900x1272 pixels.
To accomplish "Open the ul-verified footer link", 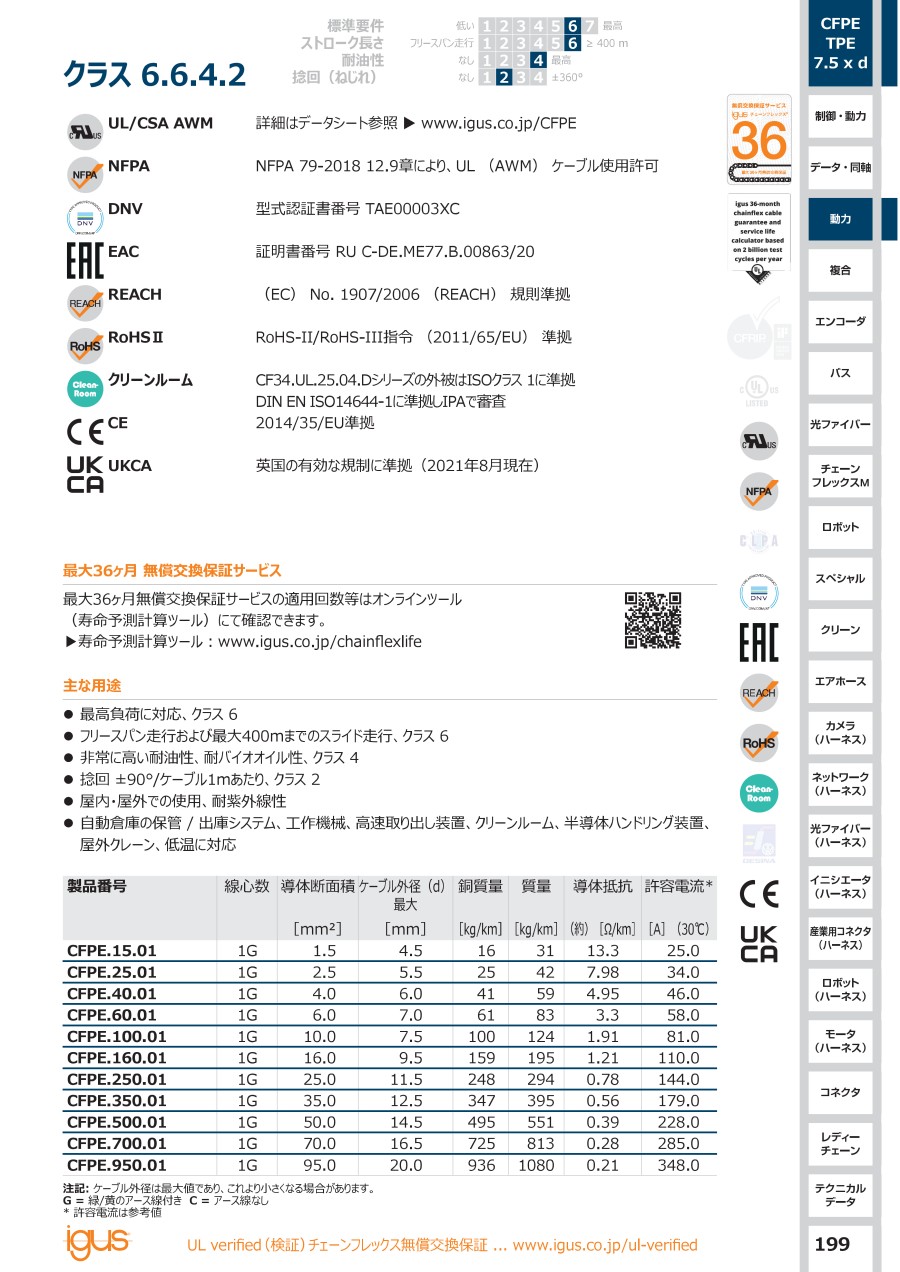I will (604, 1245).
